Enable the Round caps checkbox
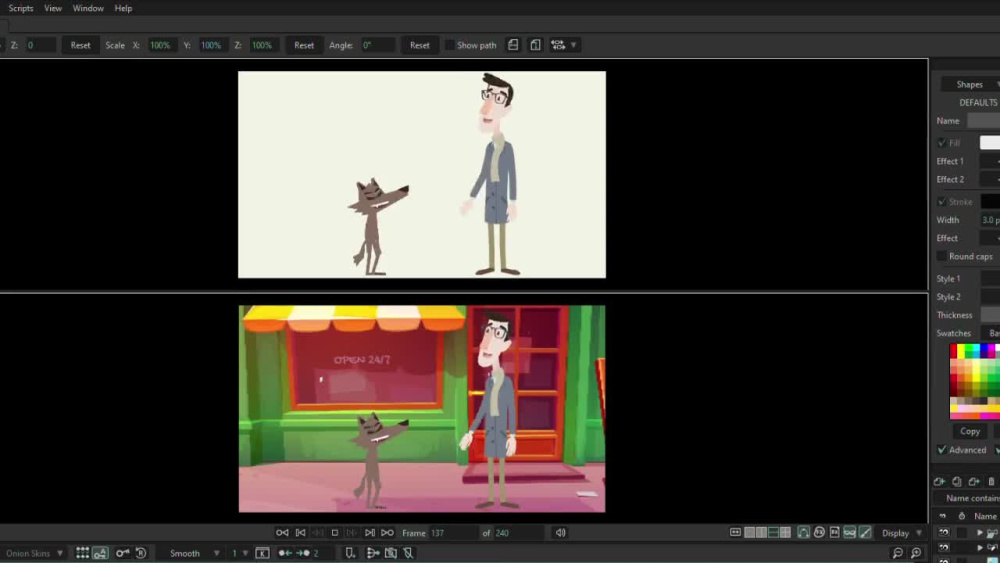Image resolution: width=1000 pixels, height=563 pixels. (x=941, y=256)
